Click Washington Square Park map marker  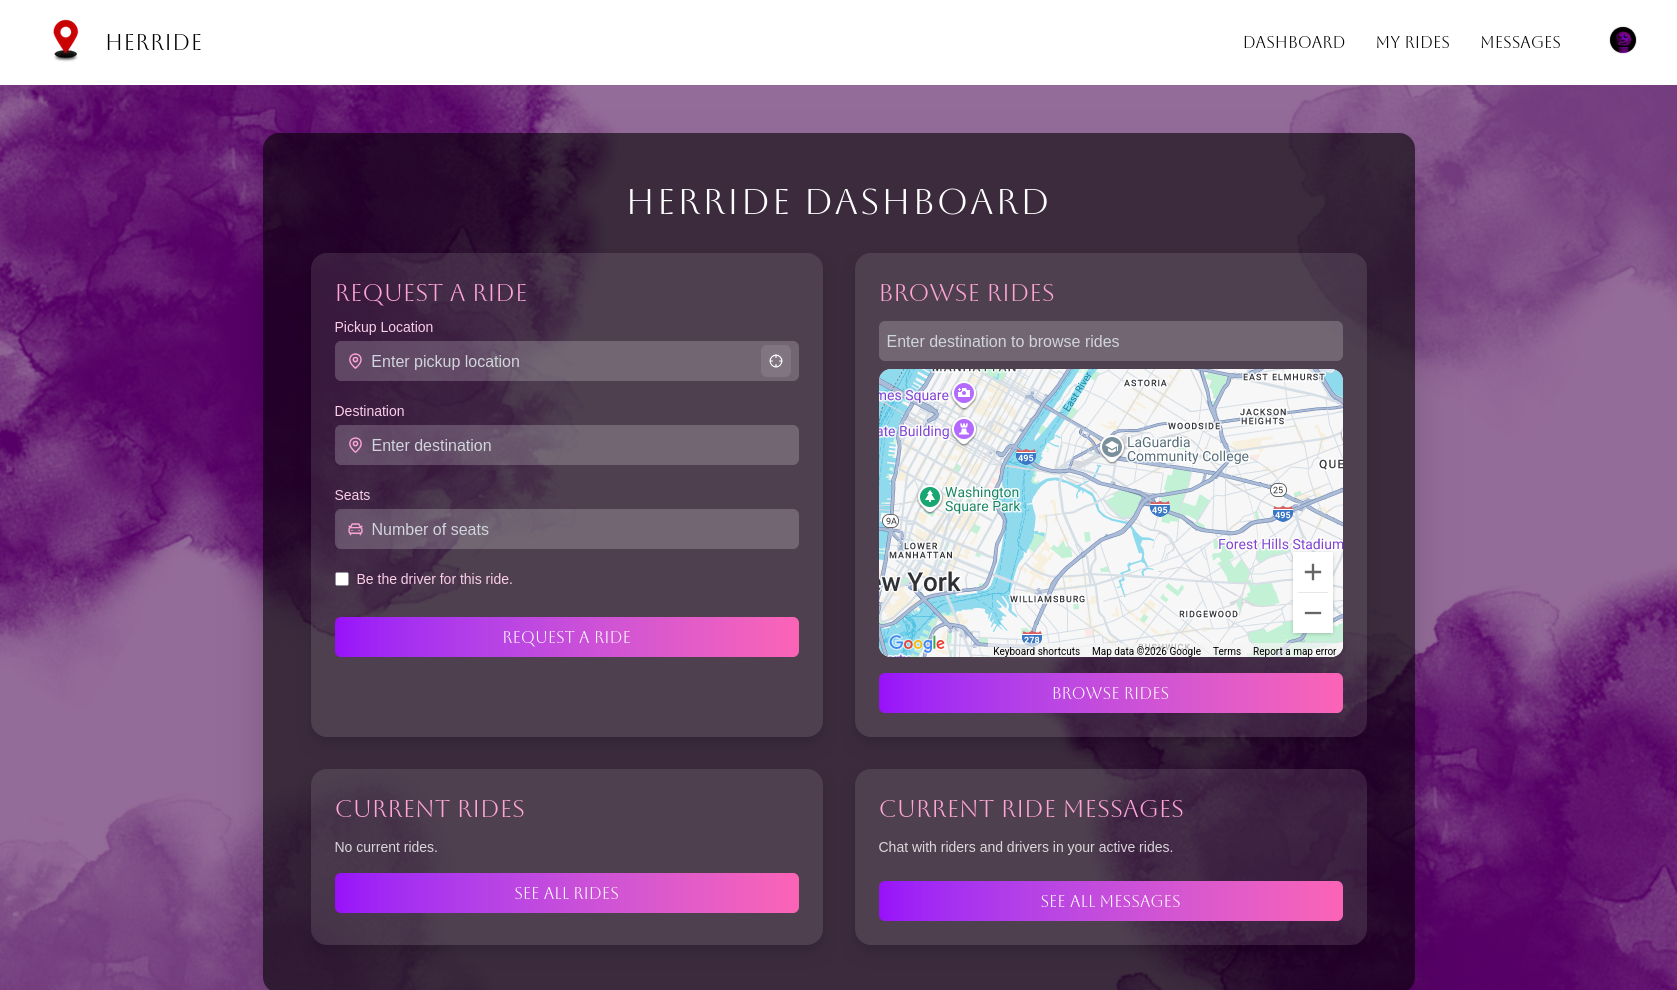(x=930, y=497)
